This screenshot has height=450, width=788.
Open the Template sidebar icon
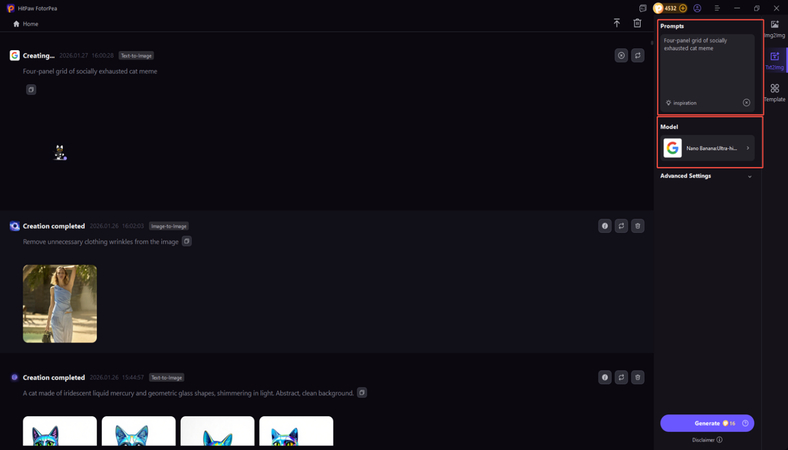(x=774, y=92)
